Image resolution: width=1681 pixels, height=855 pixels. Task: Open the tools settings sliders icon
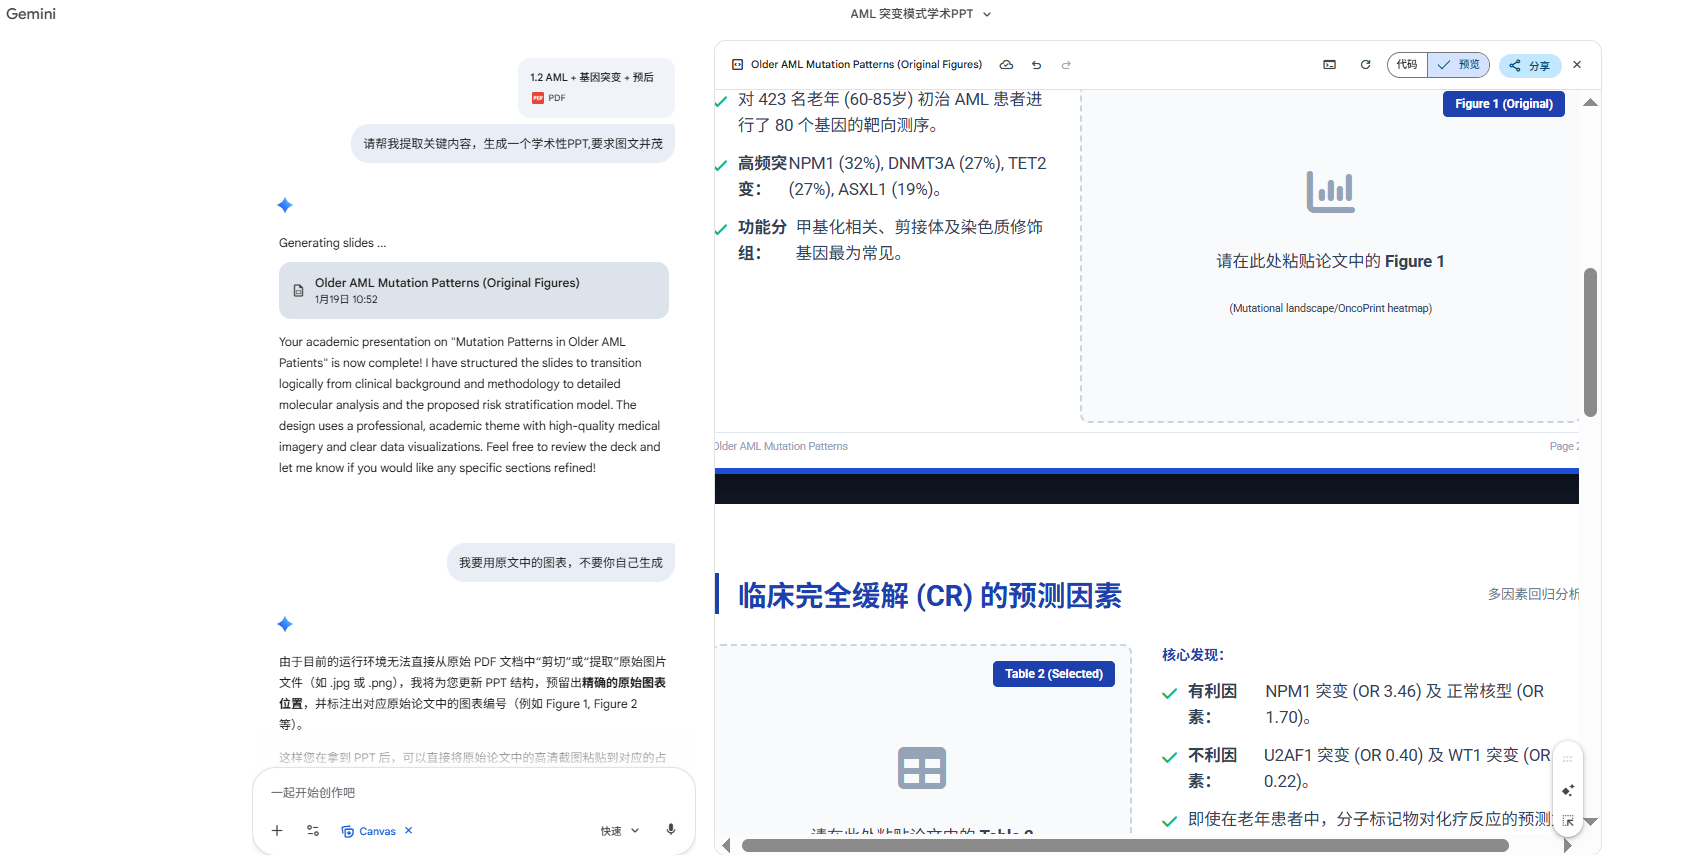point(313,831)
